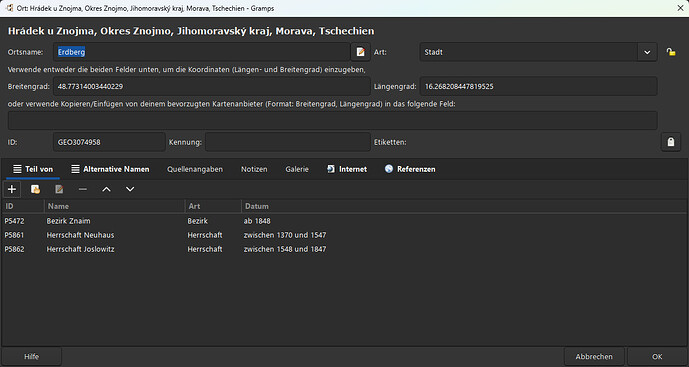The width and height of the screenshot is (689, 367).
Task: Sort list by ID column header
Action: tap(23, 206)
